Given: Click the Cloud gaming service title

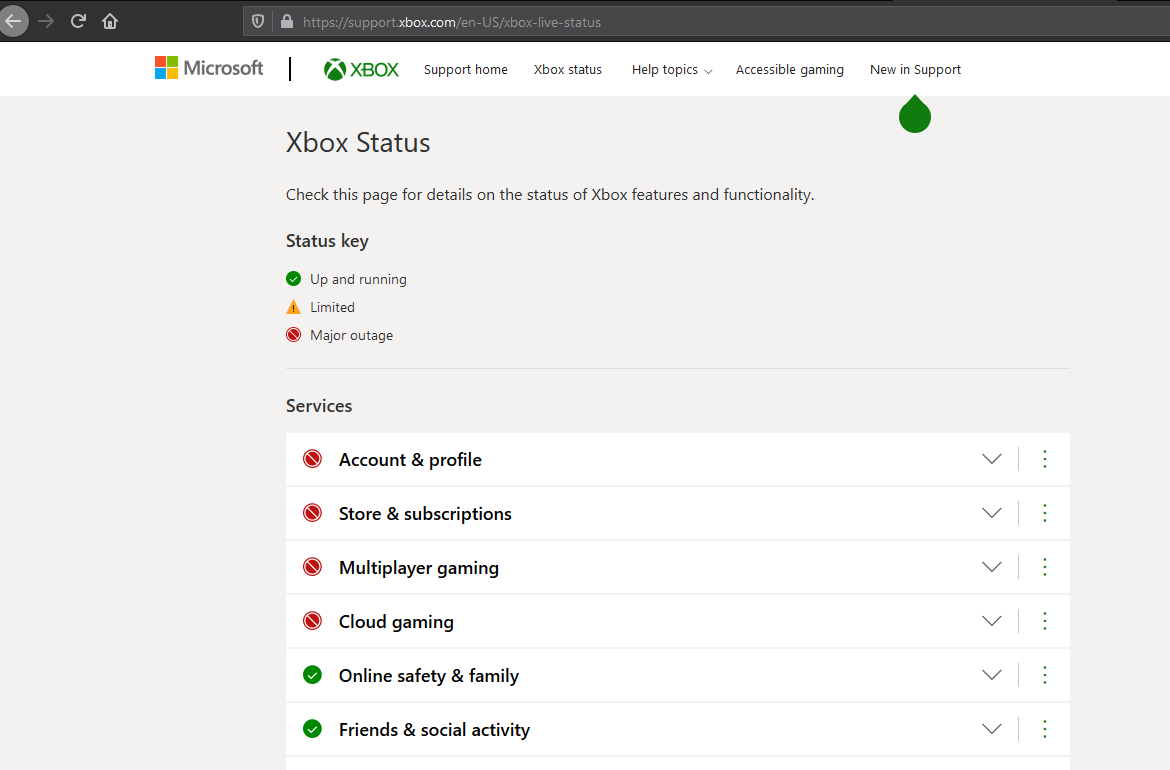Looking at the screenshot, I should point(396,622).
